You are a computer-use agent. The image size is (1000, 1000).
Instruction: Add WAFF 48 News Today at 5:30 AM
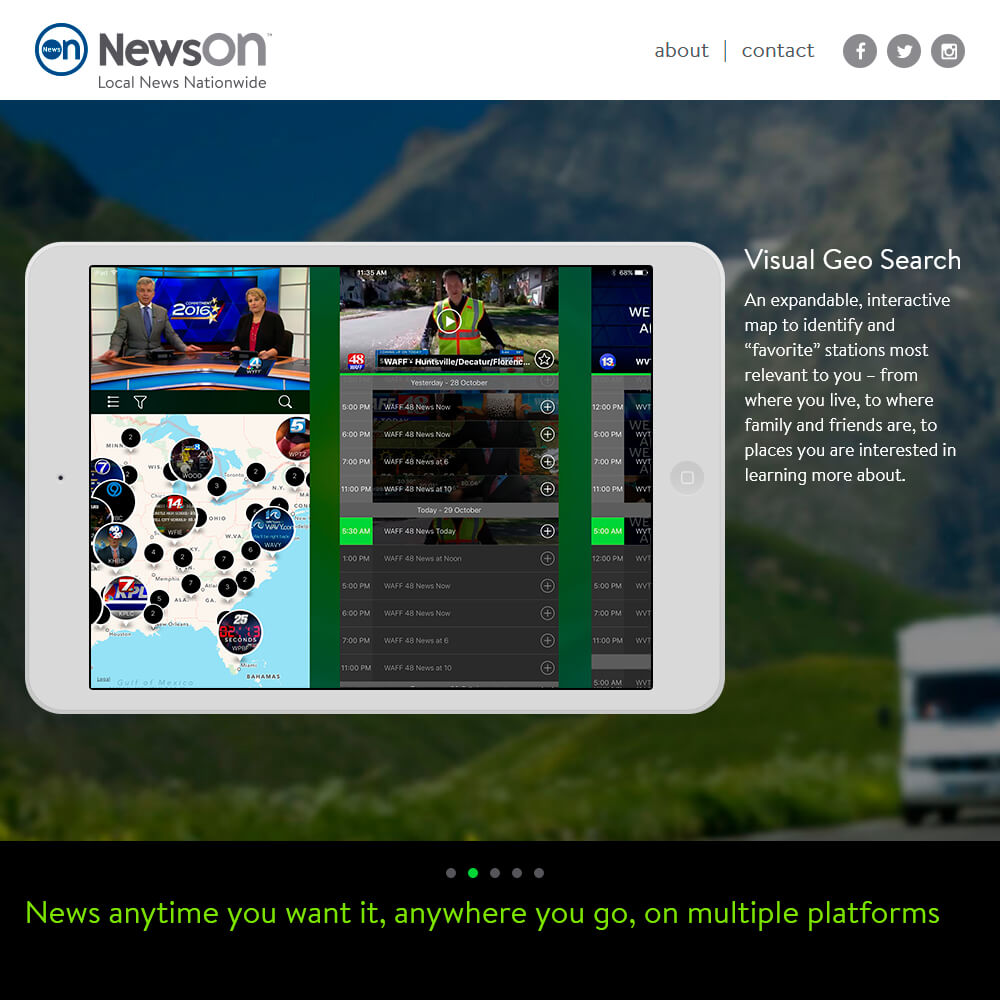[x=547, y=531]
